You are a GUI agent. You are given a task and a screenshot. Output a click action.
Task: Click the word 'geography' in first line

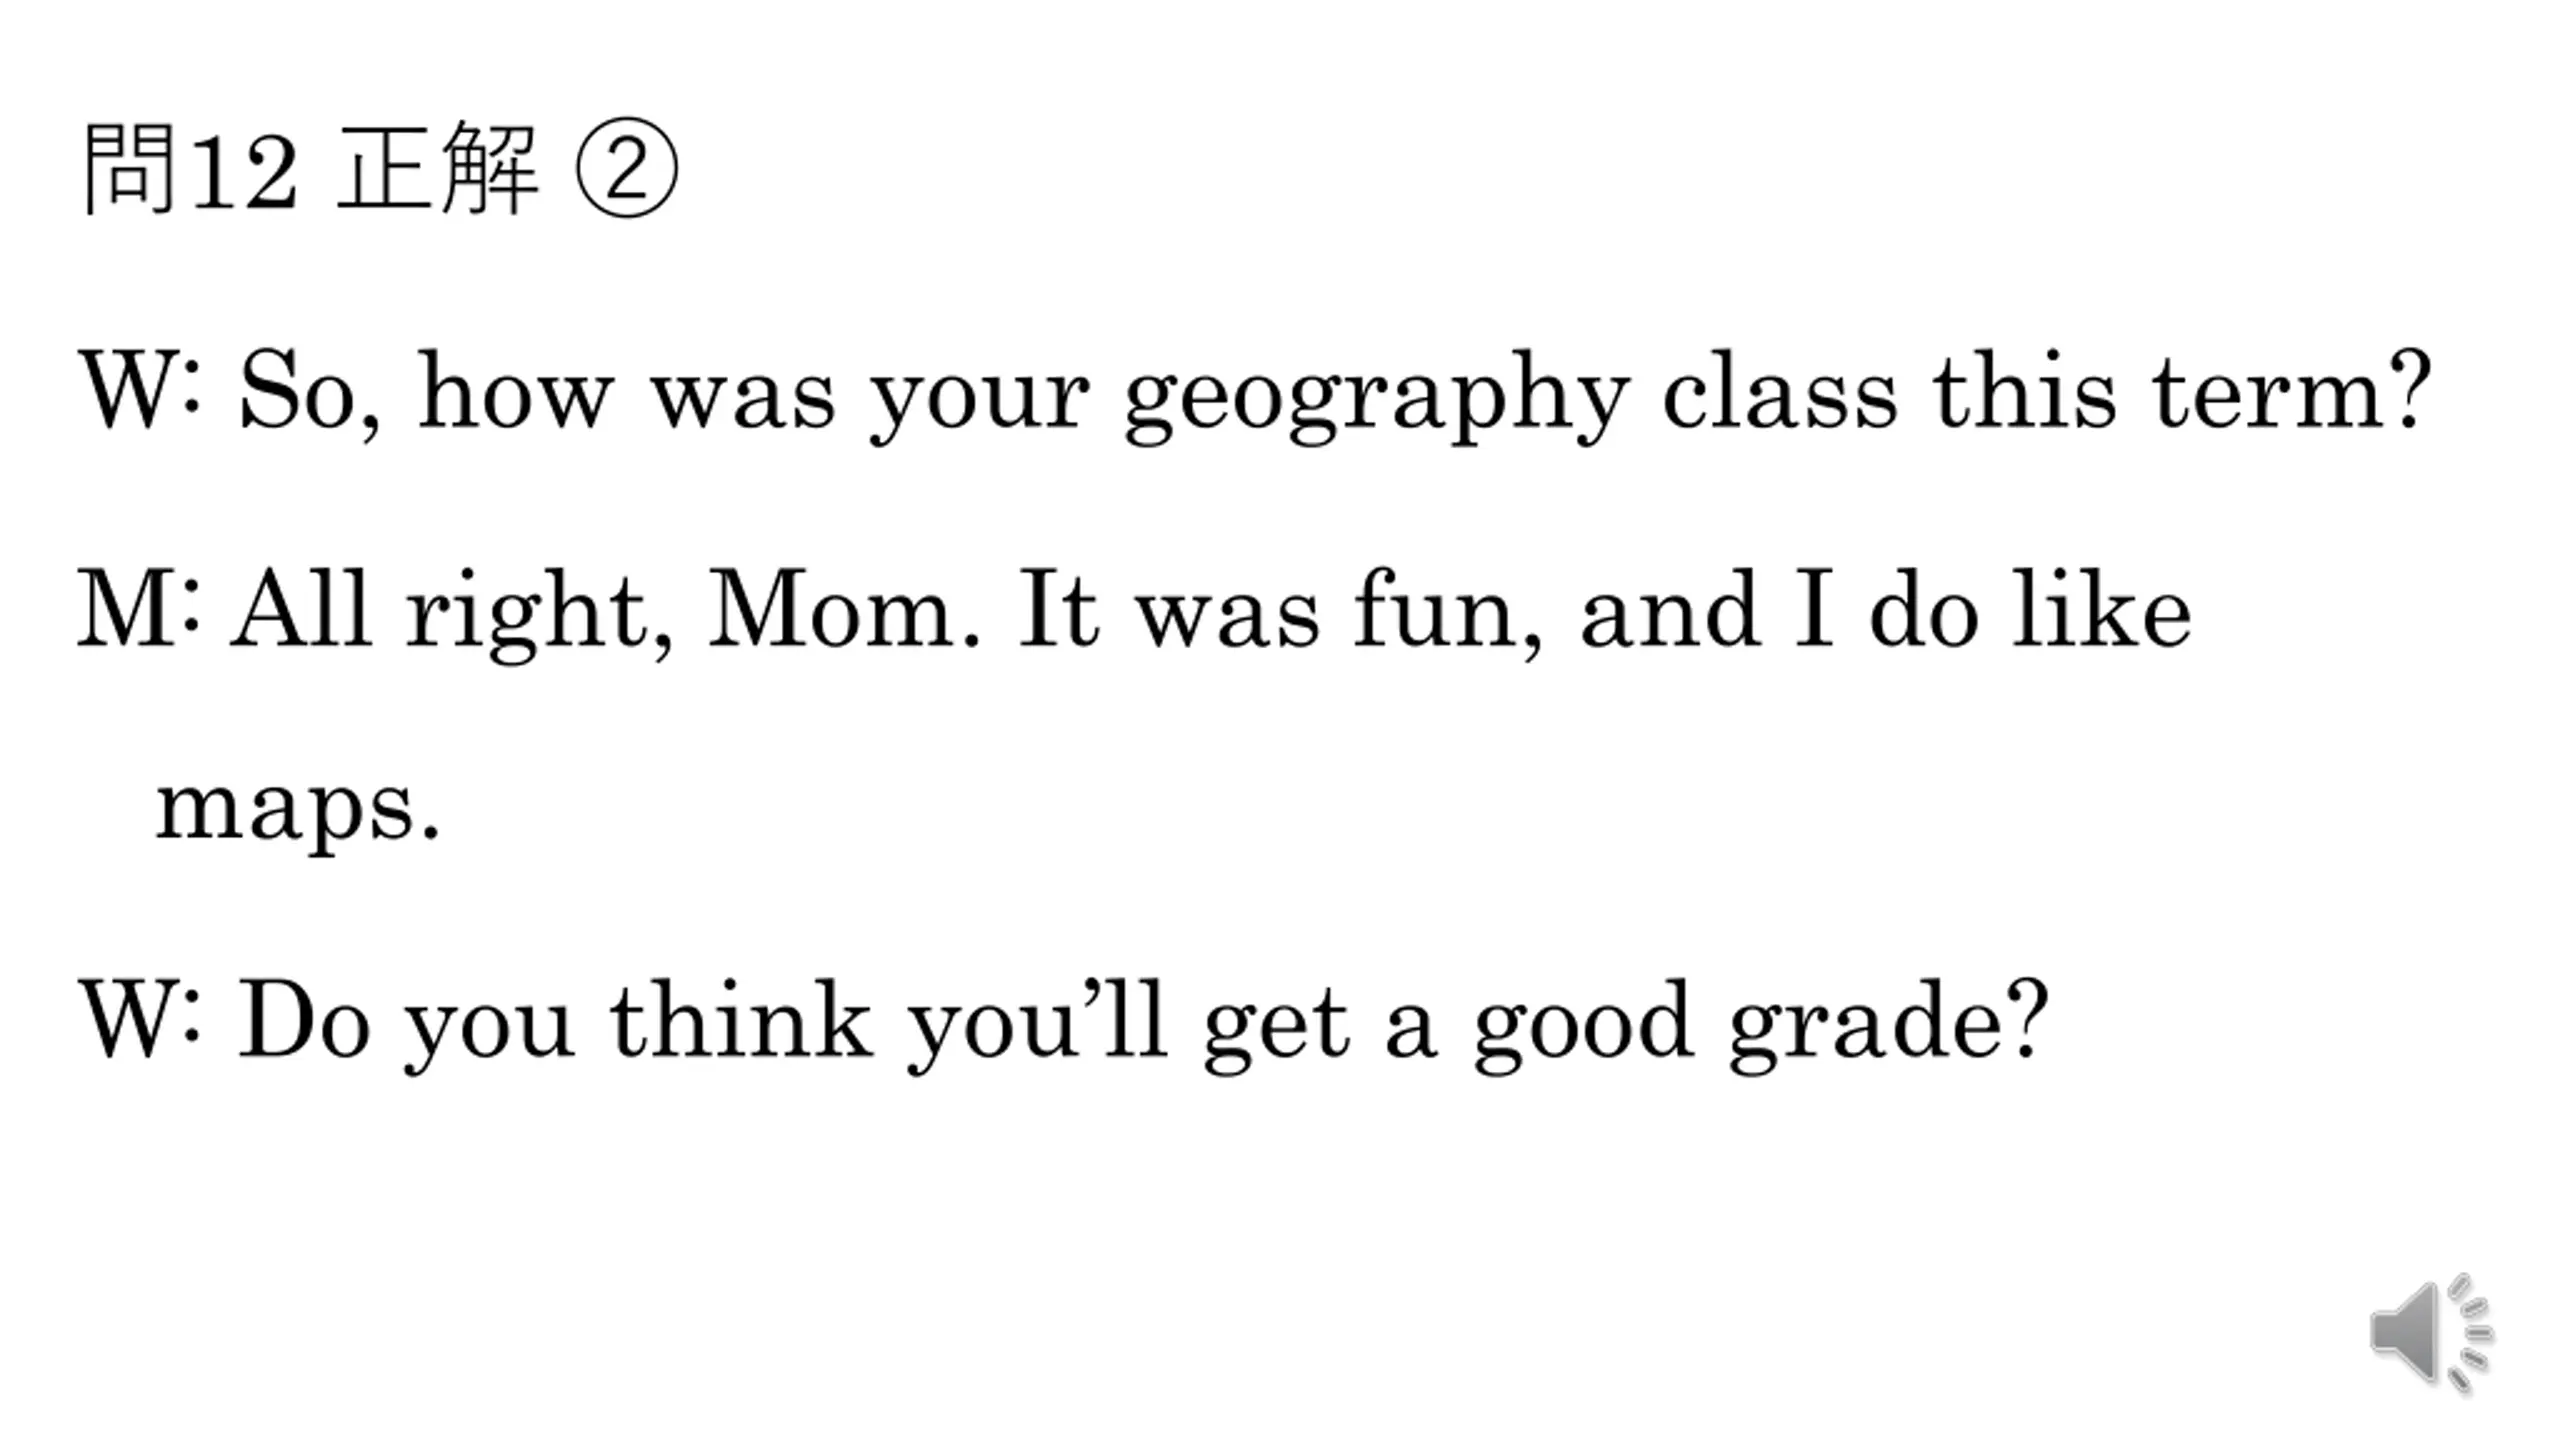1377,397
